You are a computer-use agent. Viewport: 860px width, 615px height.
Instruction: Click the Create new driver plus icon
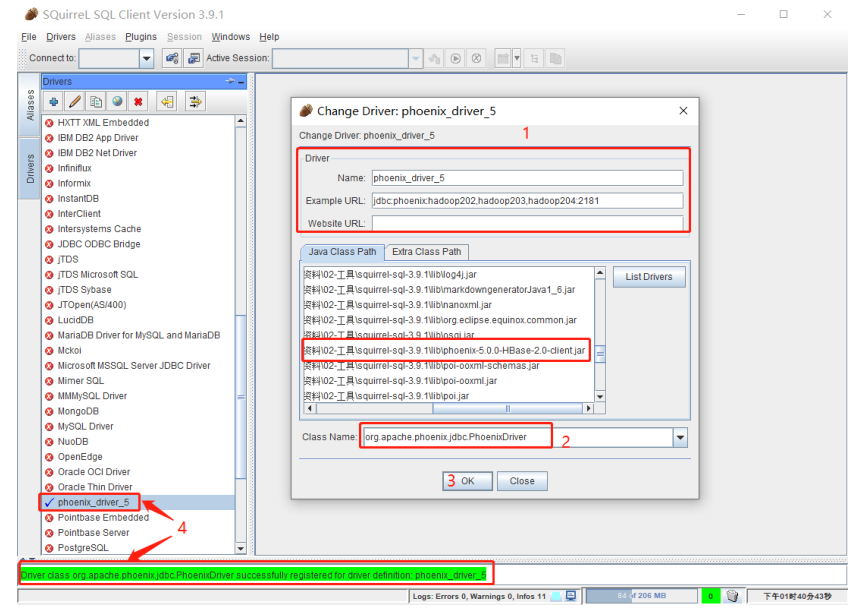click(x=54, y=101)
